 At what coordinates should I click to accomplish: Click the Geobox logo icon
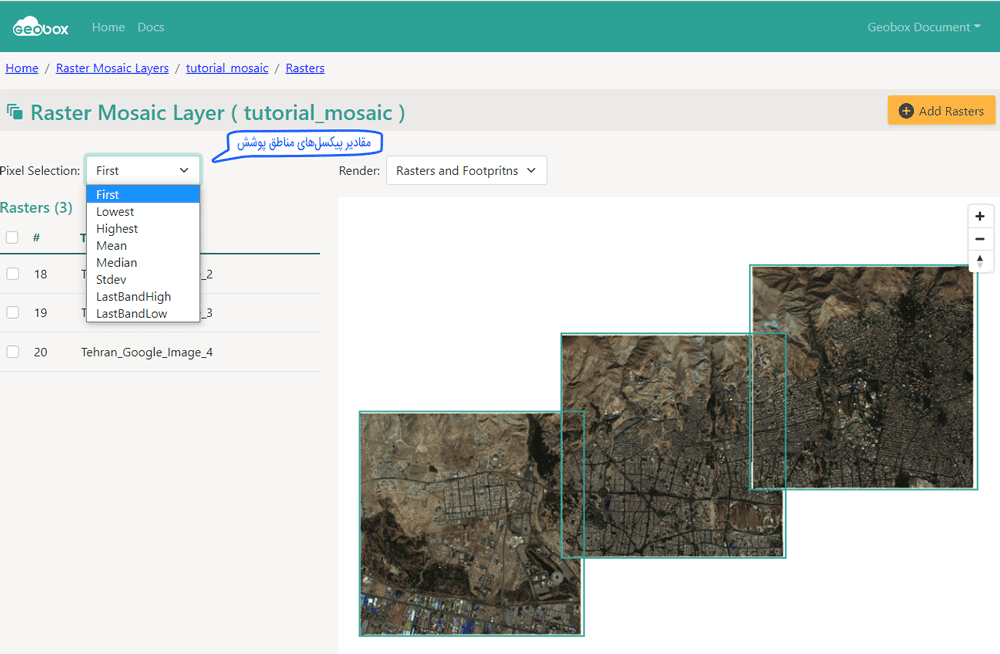(x=40, y=27)
